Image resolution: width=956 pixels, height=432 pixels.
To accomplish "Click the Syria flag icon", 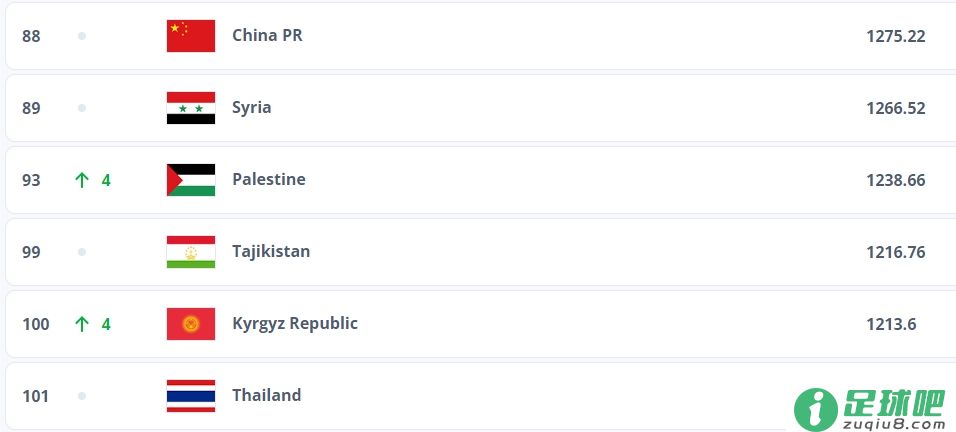I will pyautogui.click(x=191, y=108).
